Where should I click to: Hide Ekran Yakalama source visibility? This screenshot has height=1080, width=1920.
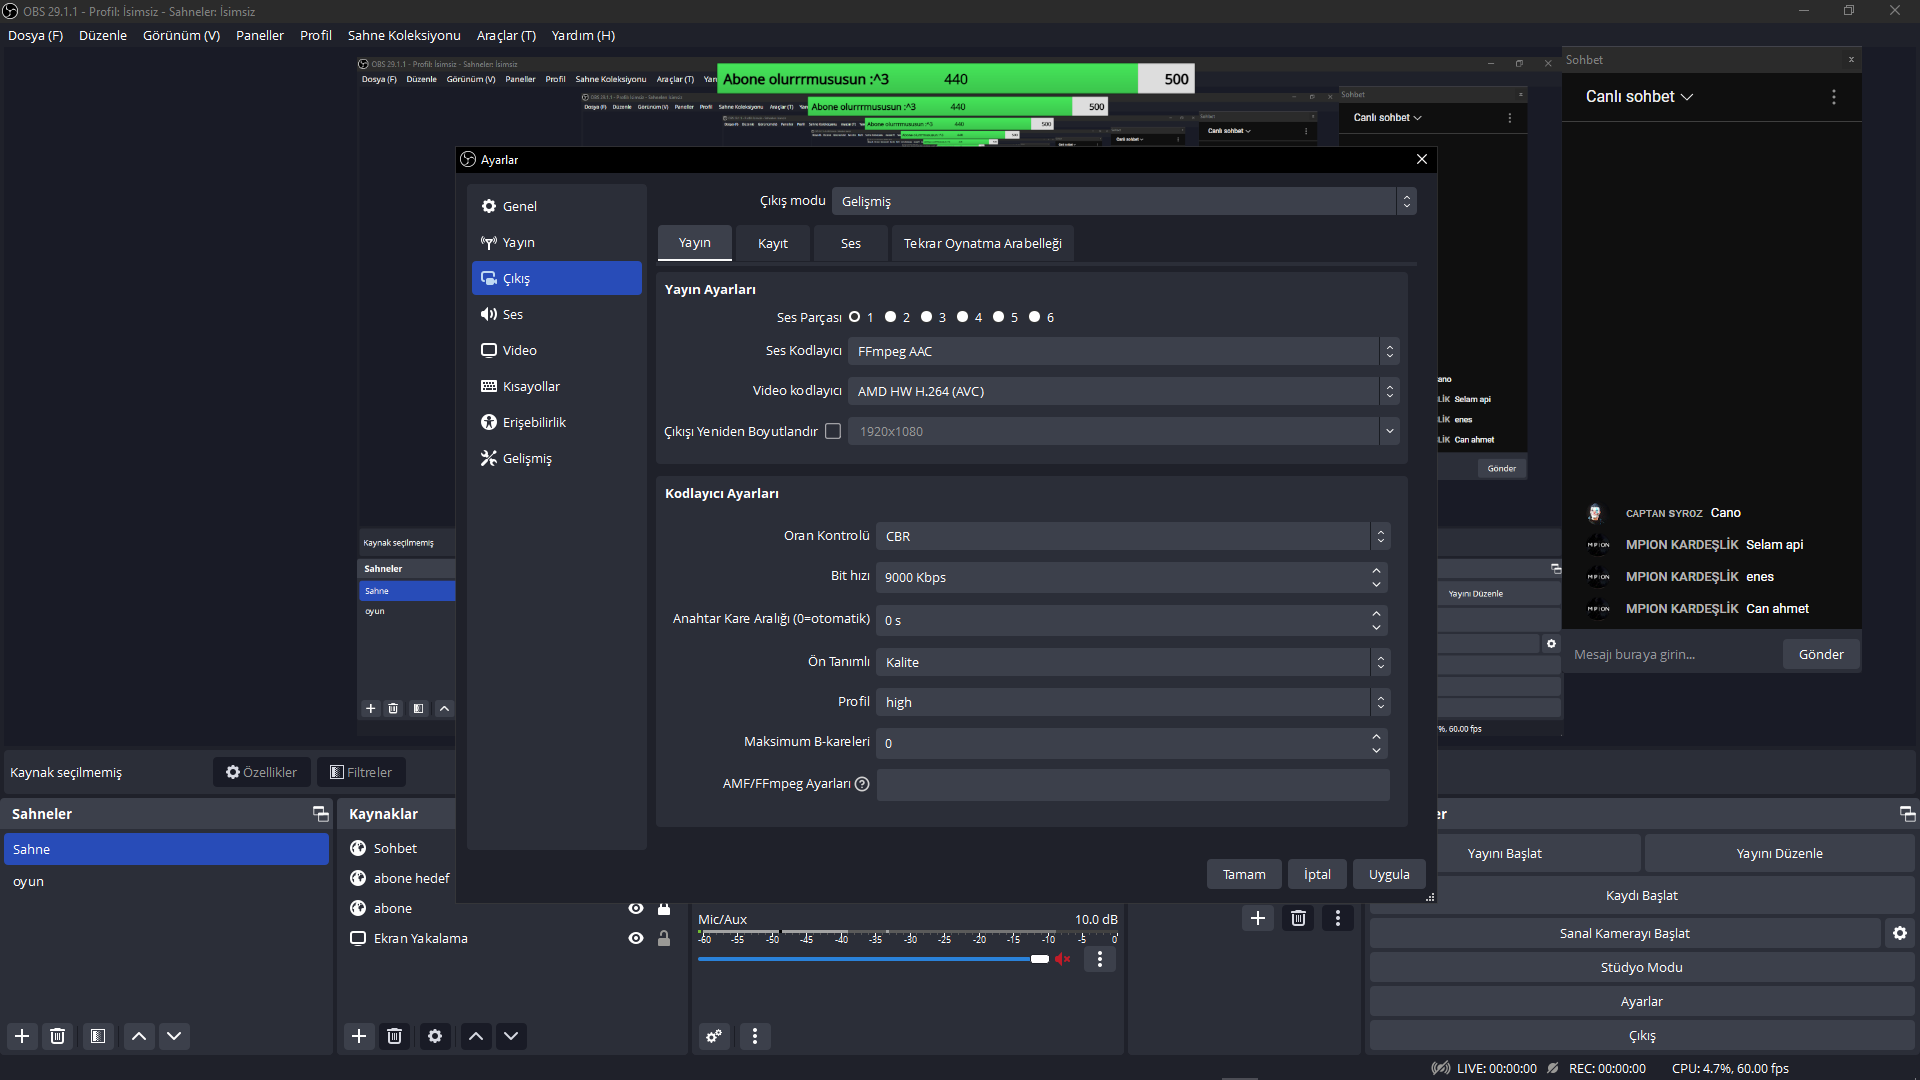(635, 938)
